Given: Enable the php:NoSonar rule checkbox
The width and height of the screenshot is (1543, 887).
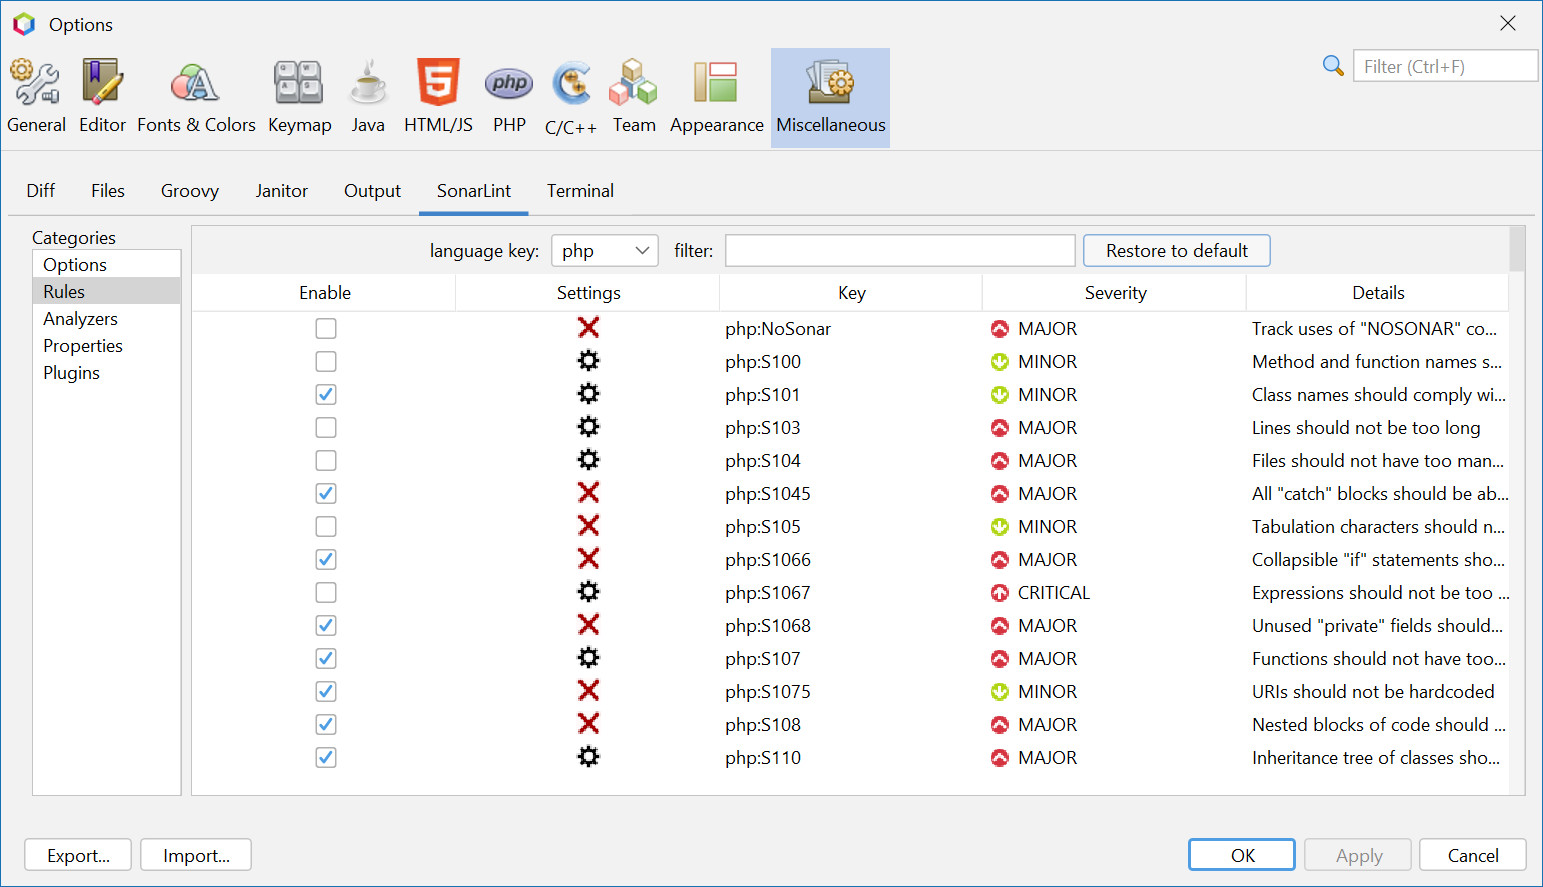Looking at the screenshot, I should coord(325,328).
